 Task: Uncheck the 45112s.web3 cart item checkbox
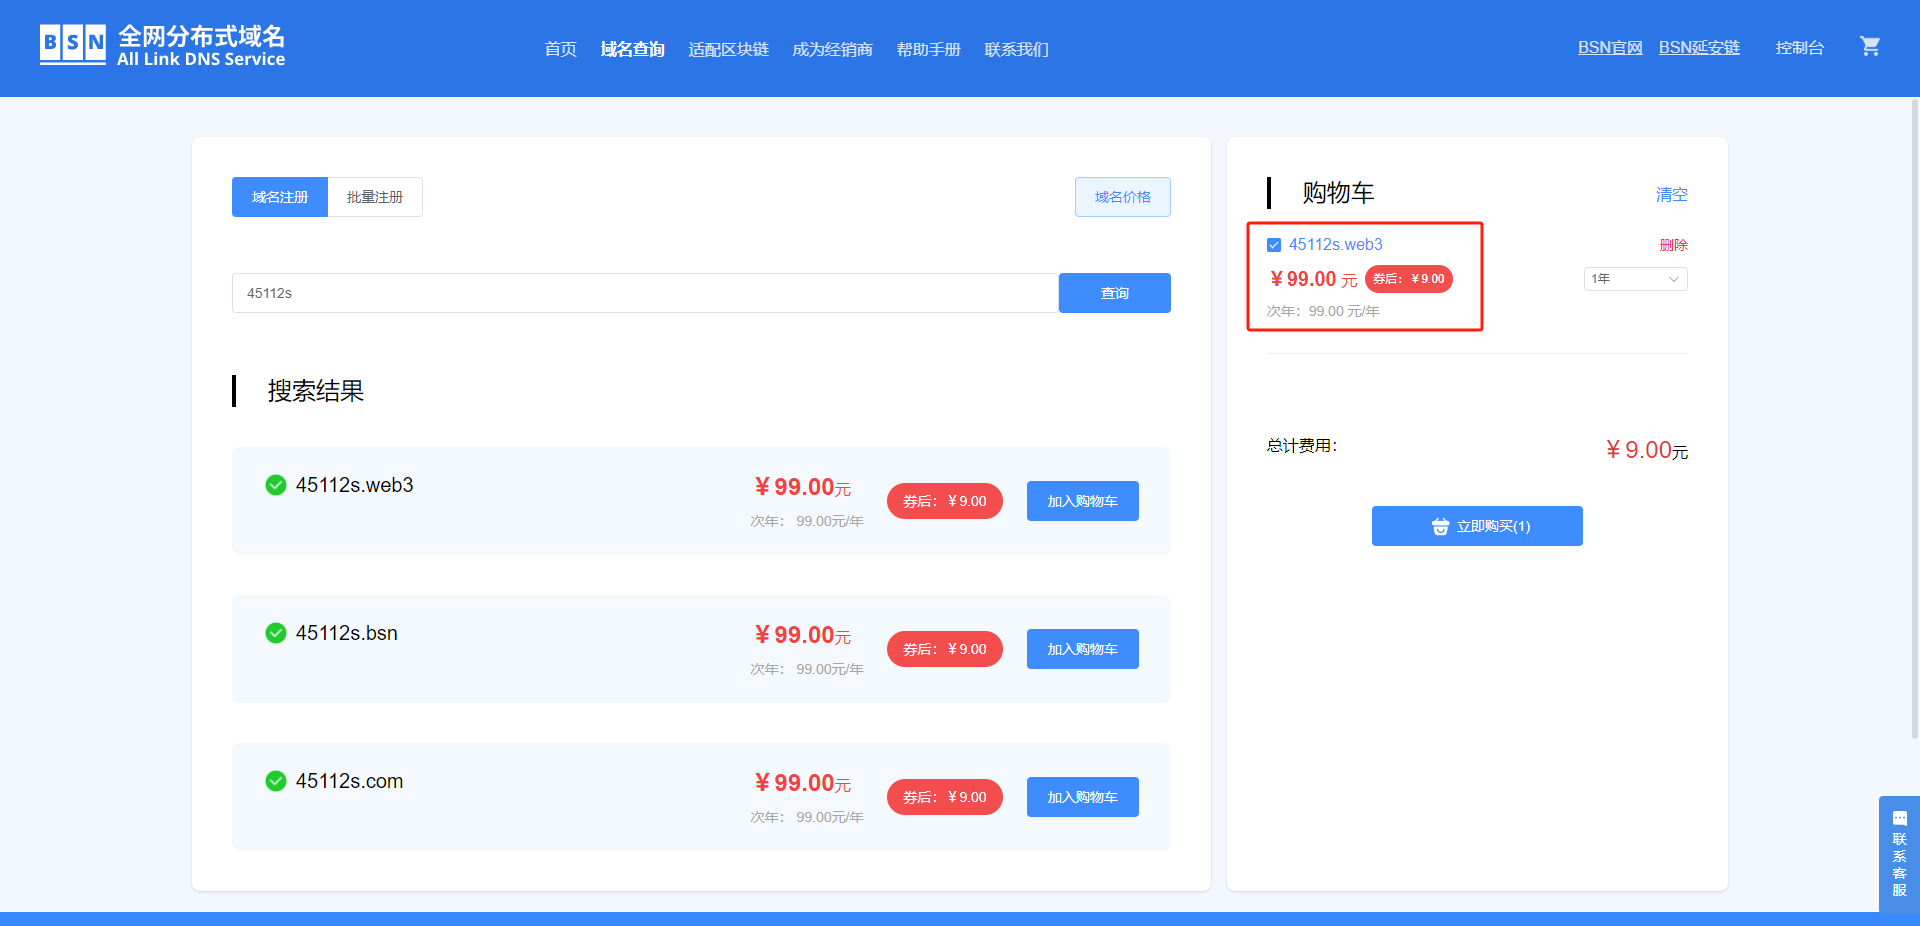click(x=1274, y=245)
